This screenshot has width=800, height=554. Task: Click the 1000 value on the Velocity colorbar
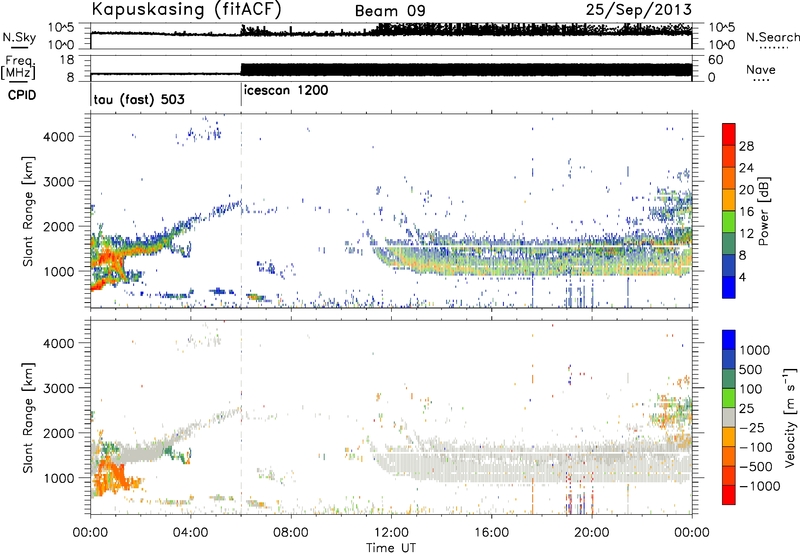pyautogui.click(x=755, y=350)
